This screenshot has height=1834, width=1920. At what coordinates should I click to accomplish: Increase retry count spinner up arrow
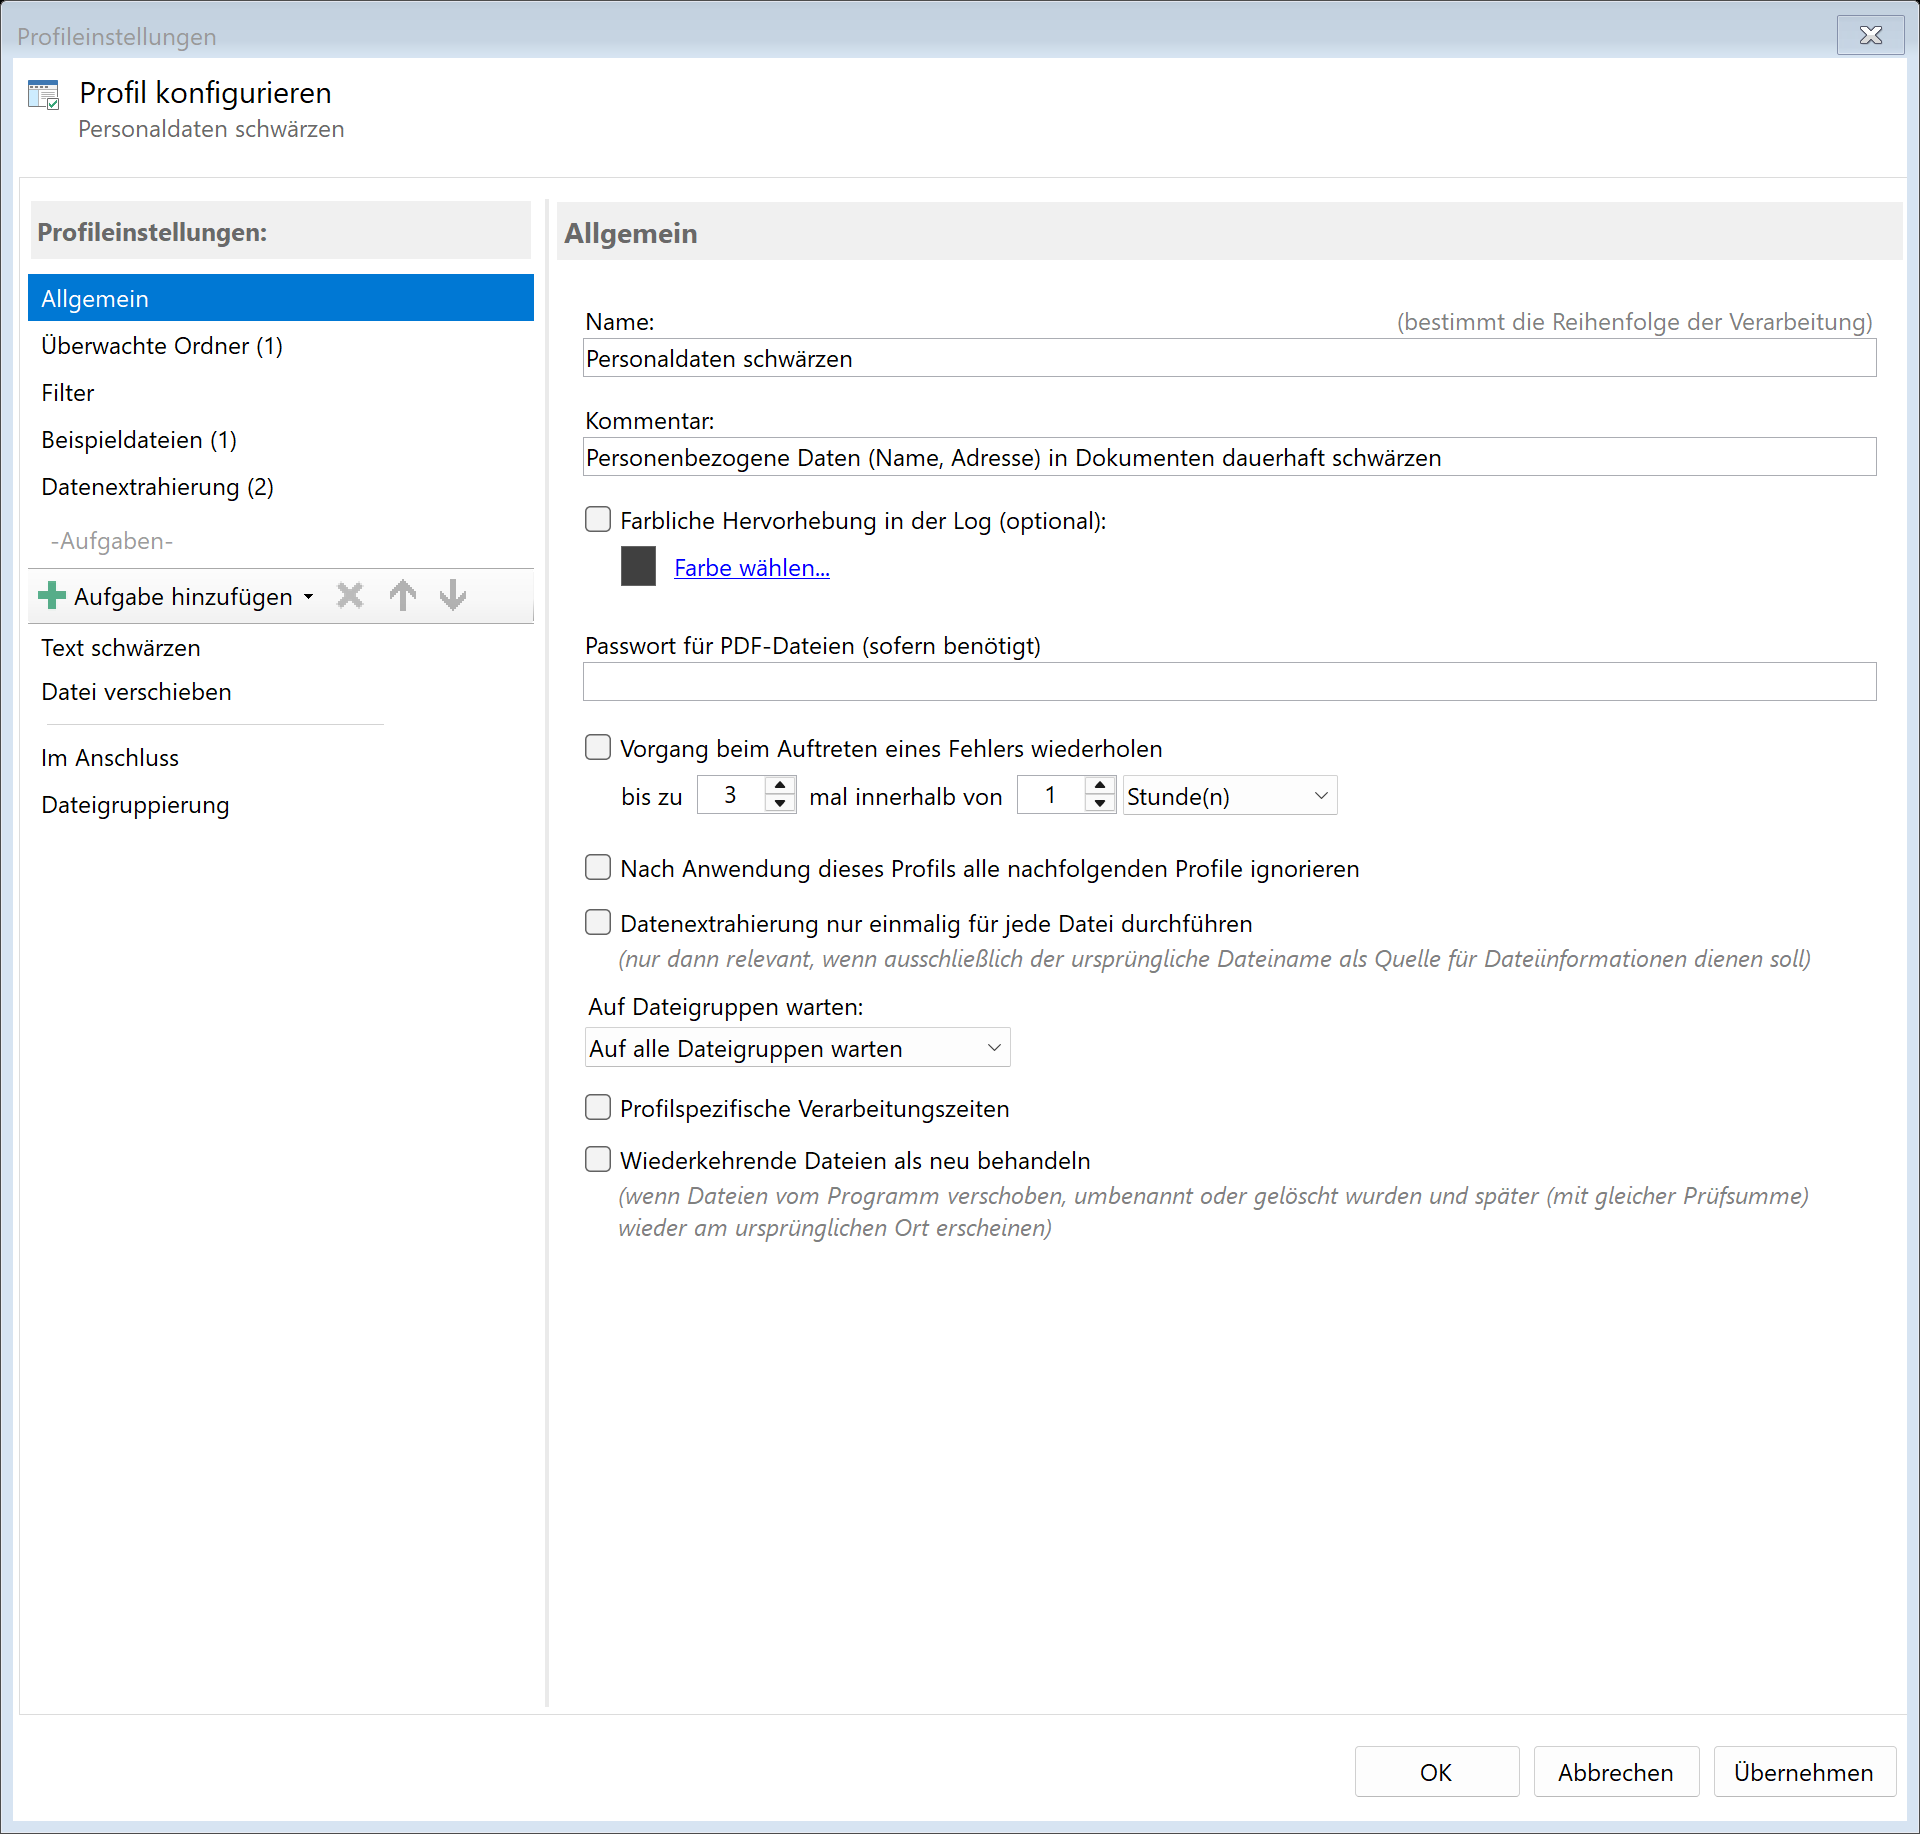780,786
